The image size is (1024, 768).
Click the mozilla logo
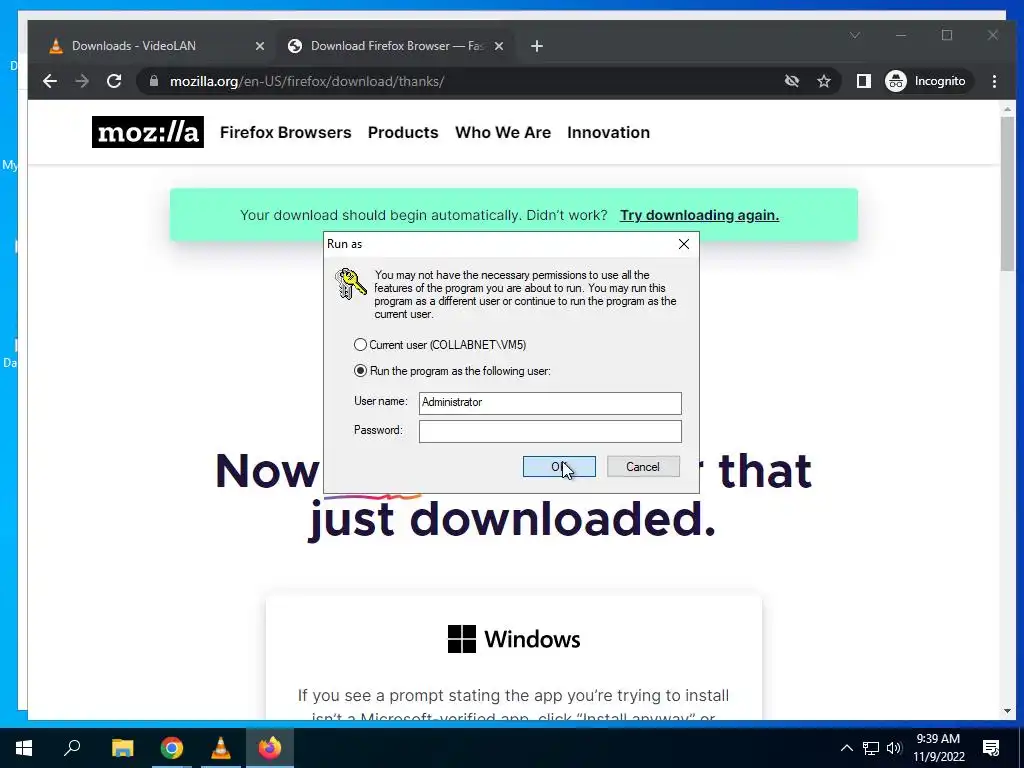pos(148,132)
